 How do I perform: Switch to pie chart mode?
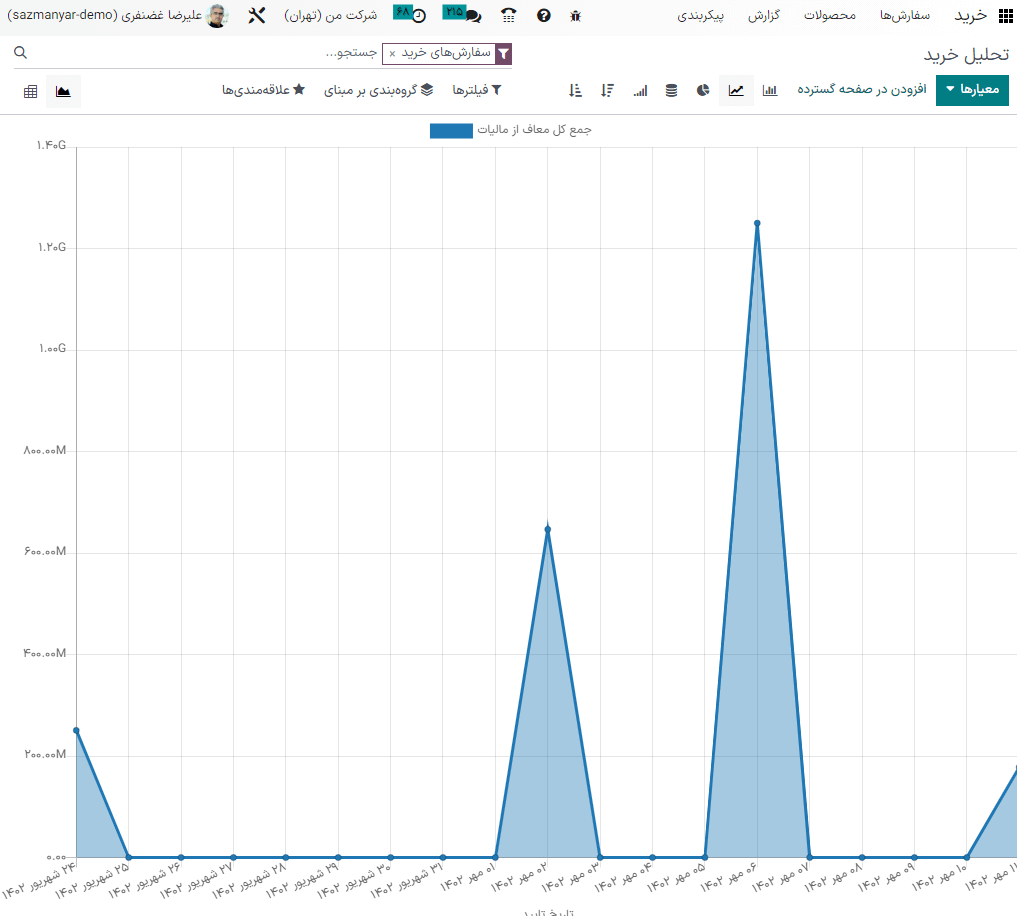(703, 91)
